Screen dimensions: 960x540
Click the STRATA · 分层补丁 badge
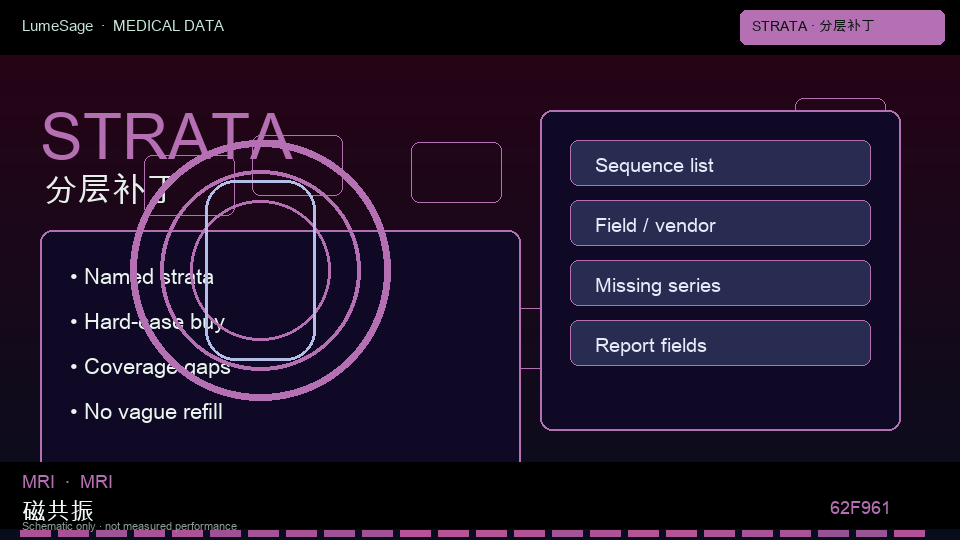pyautogui.click(x=842, y=27)
